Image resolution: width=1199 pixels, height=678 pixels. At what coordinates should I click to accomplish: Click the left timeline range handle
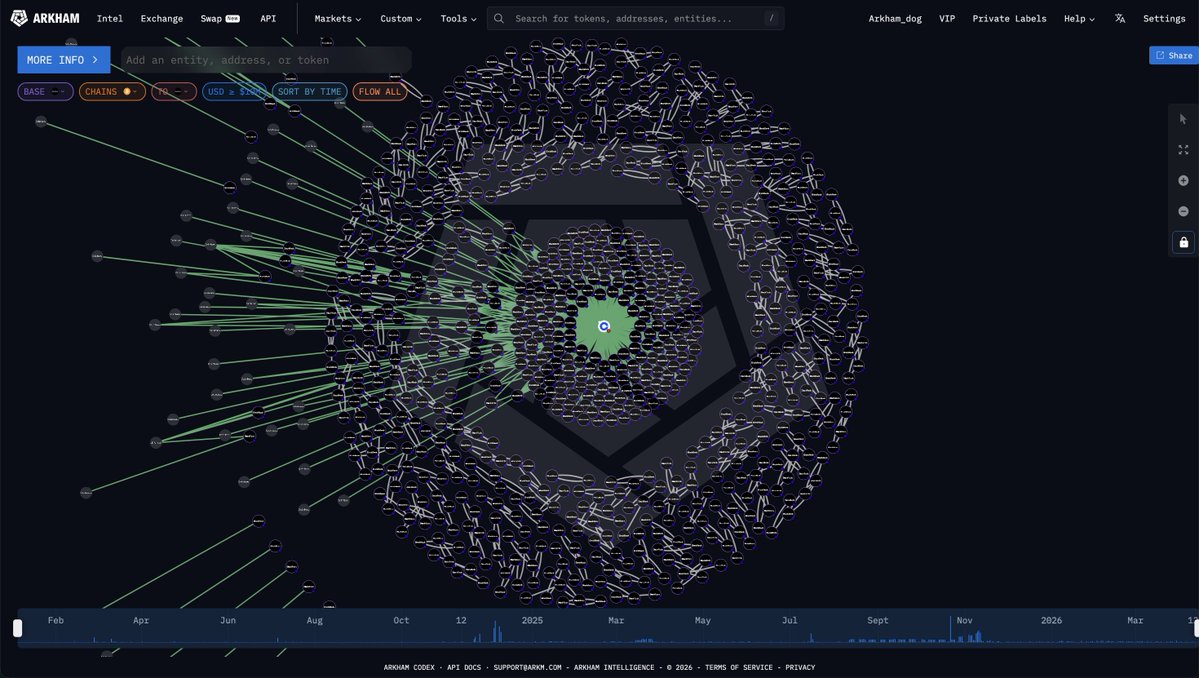tap(17, 628)
